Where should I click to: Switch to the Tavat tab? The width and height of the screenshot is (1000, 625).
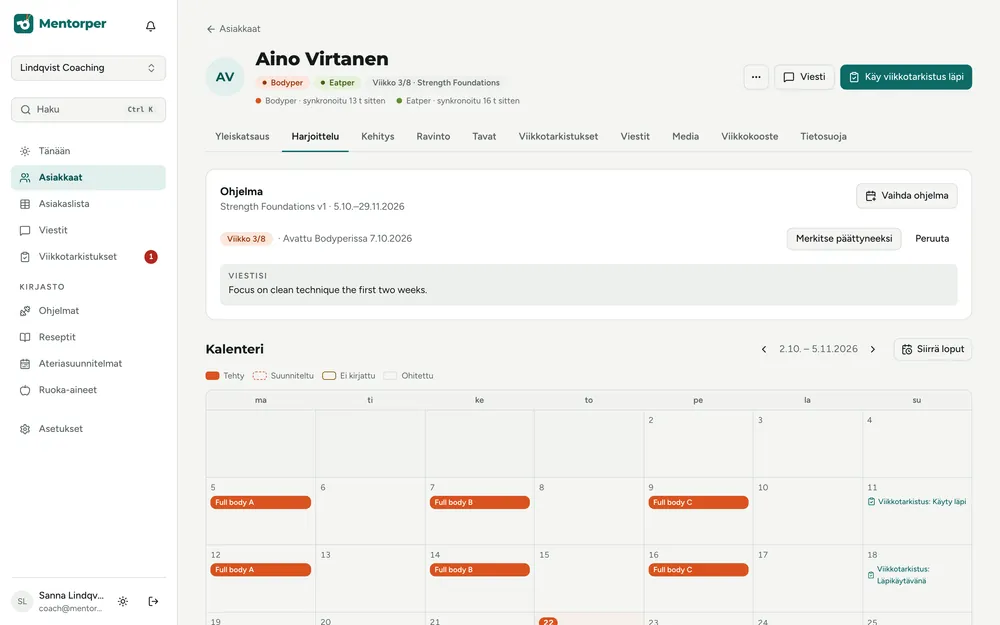pyautogui.click(x=484, y=136)
